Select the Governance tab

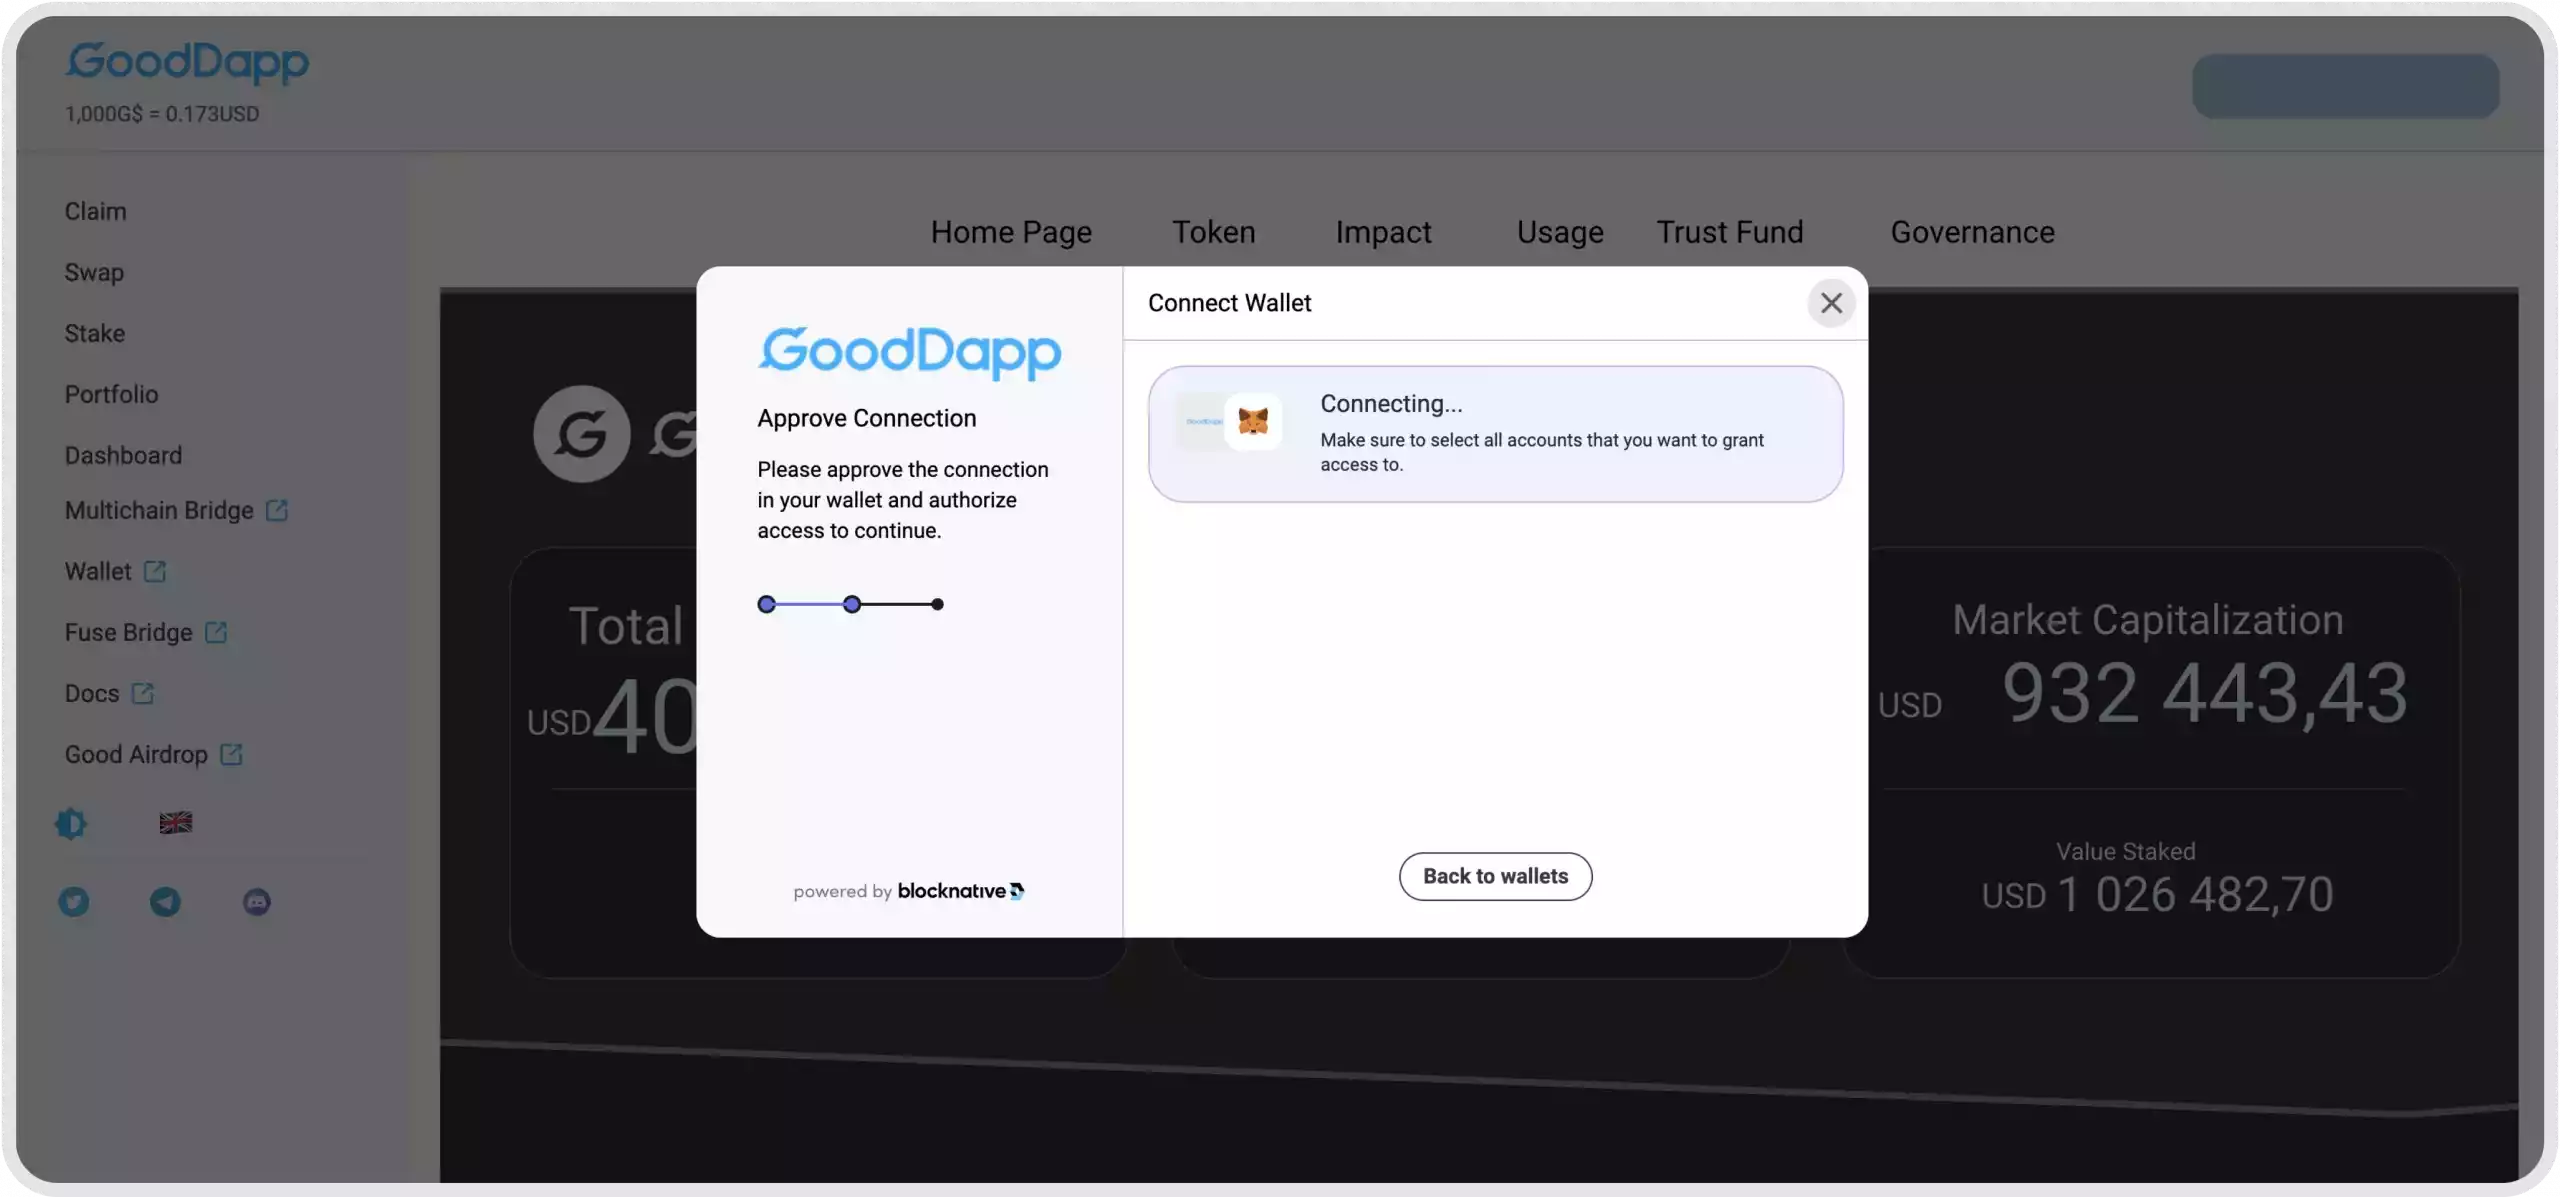(x=1972, y=232)
